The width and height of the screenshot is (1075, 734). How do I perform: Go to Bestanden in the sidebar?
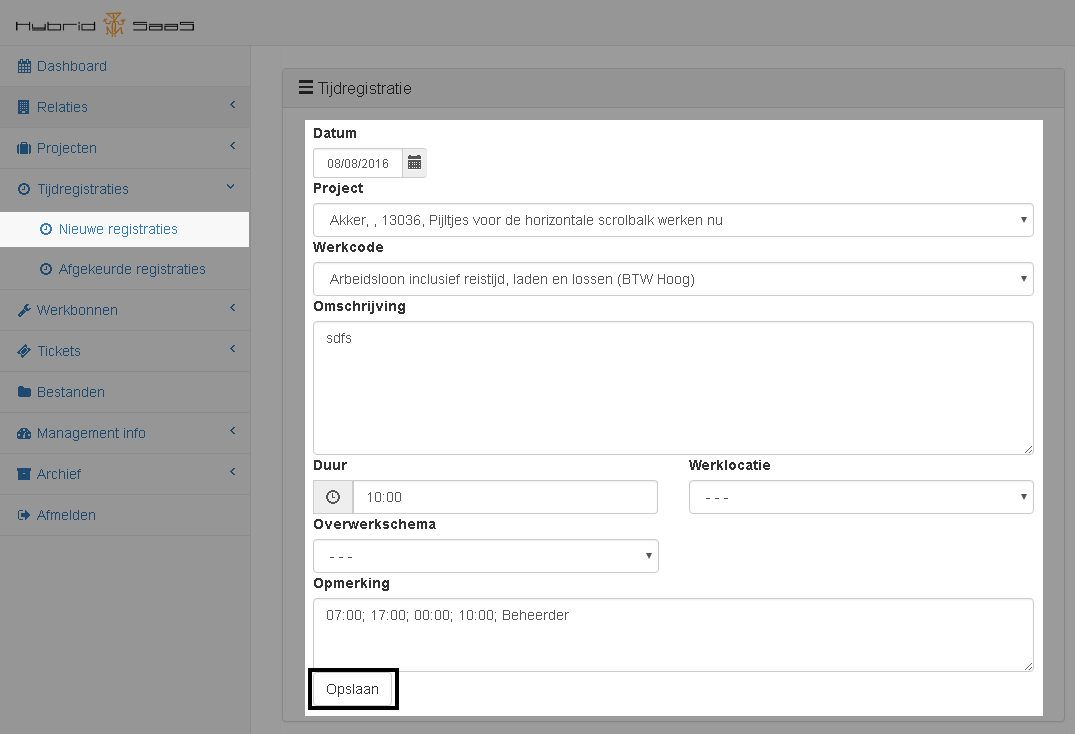pyautogui.click(x=70, y=392)
